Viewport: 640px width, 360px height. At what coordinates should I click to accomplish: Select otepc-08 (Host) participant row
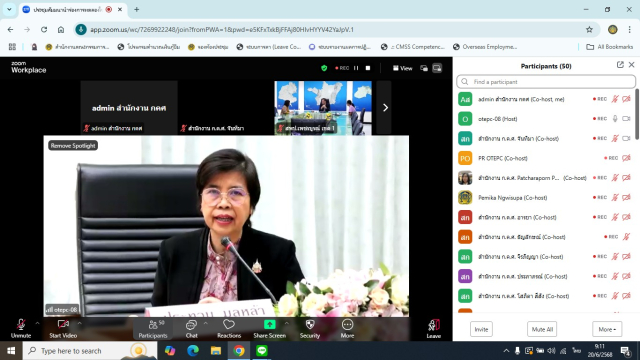545,119
